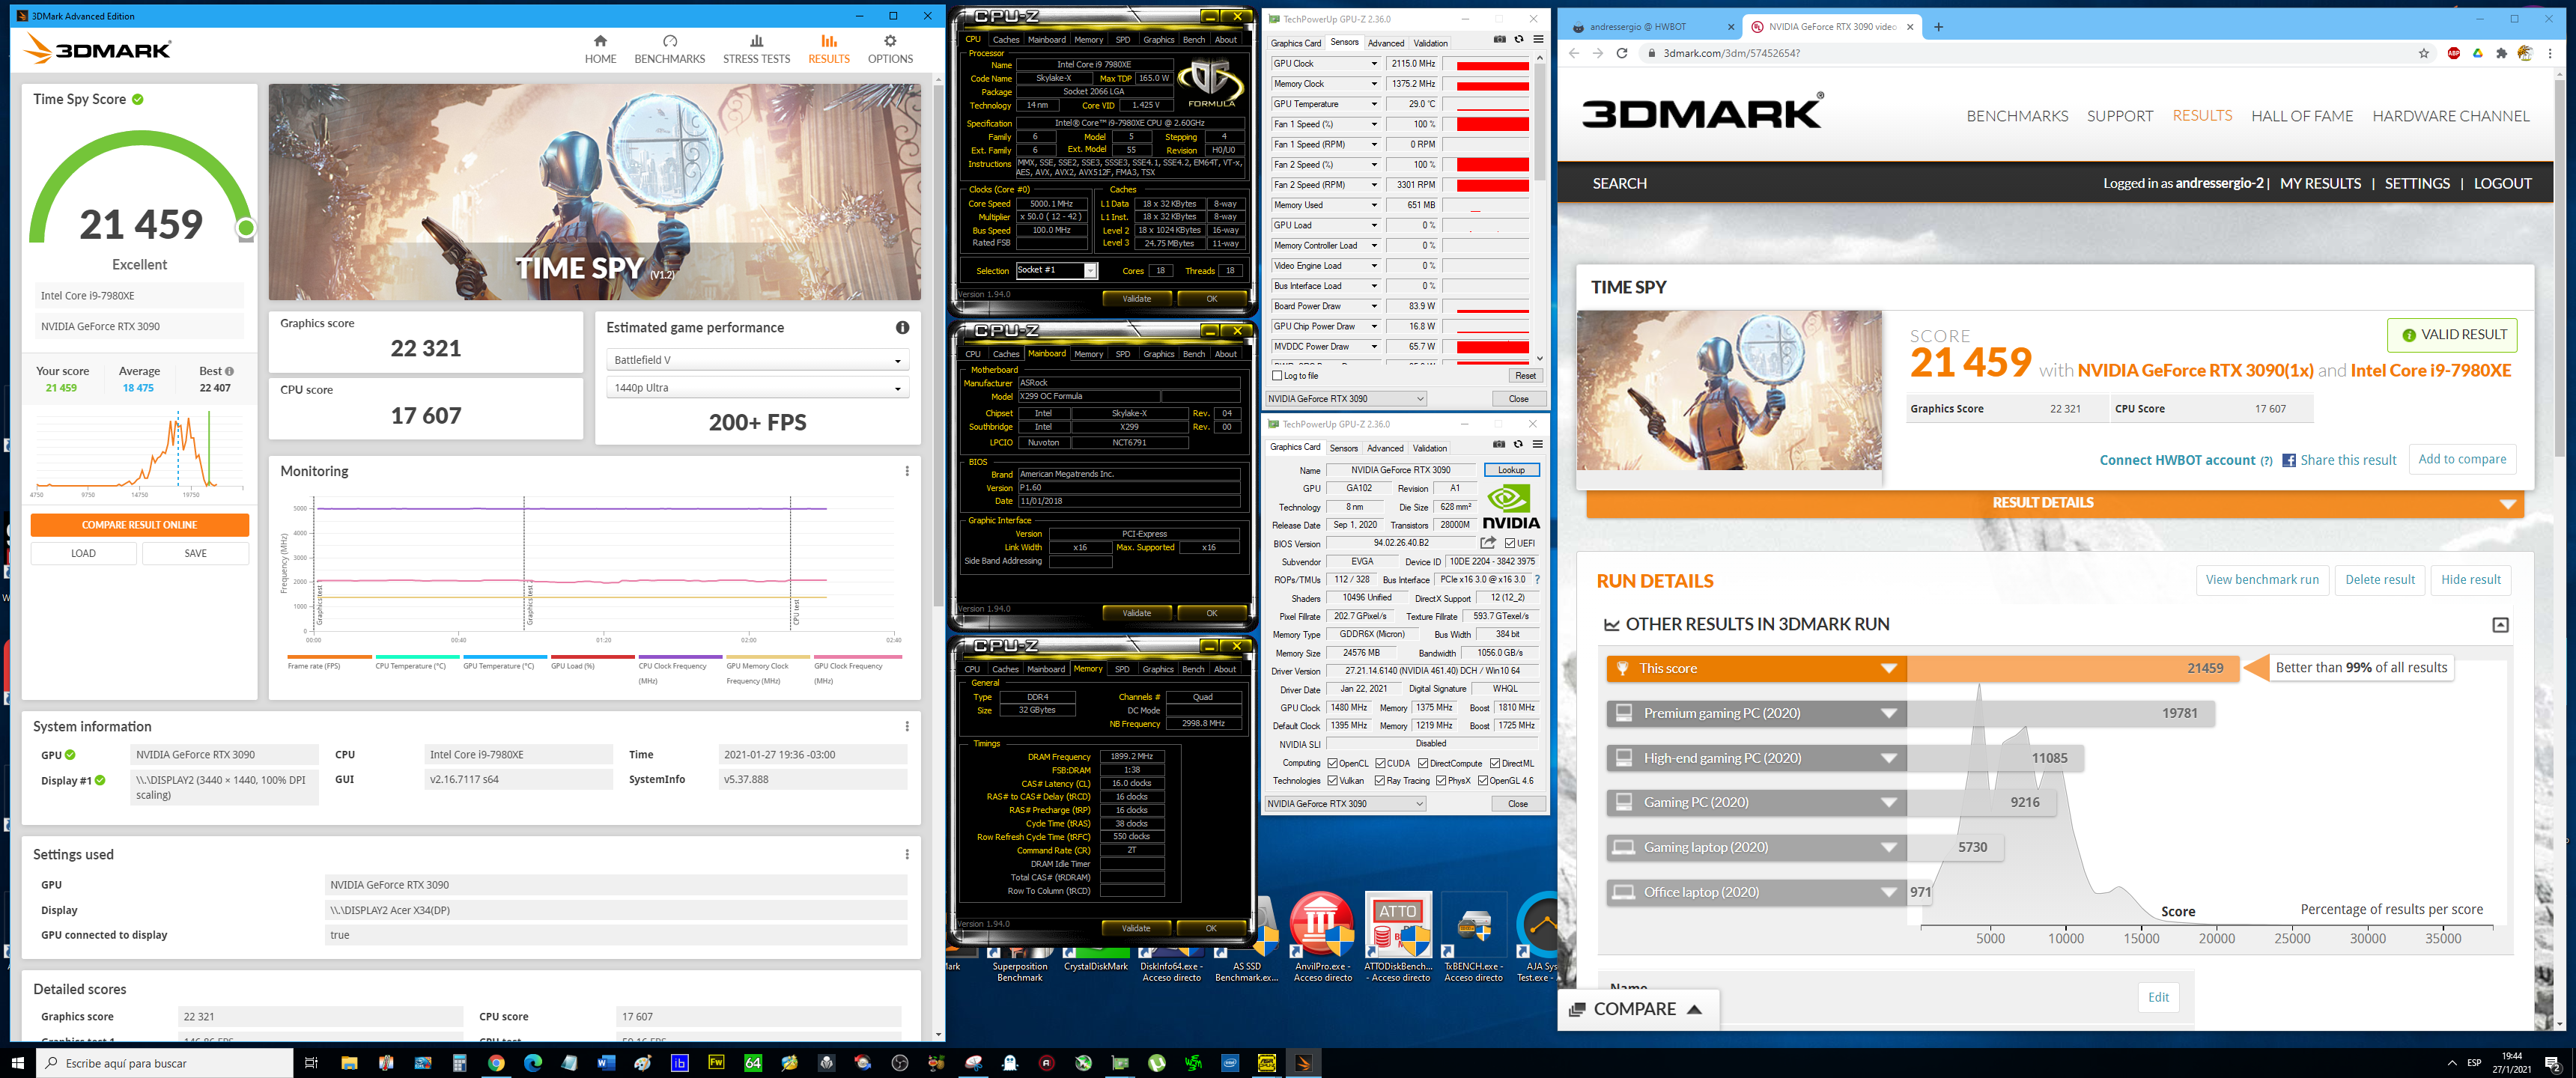Open Settings used three-dot menu
The height and width of the screenshot is (1078, 2576).
[x=907, y=854]
